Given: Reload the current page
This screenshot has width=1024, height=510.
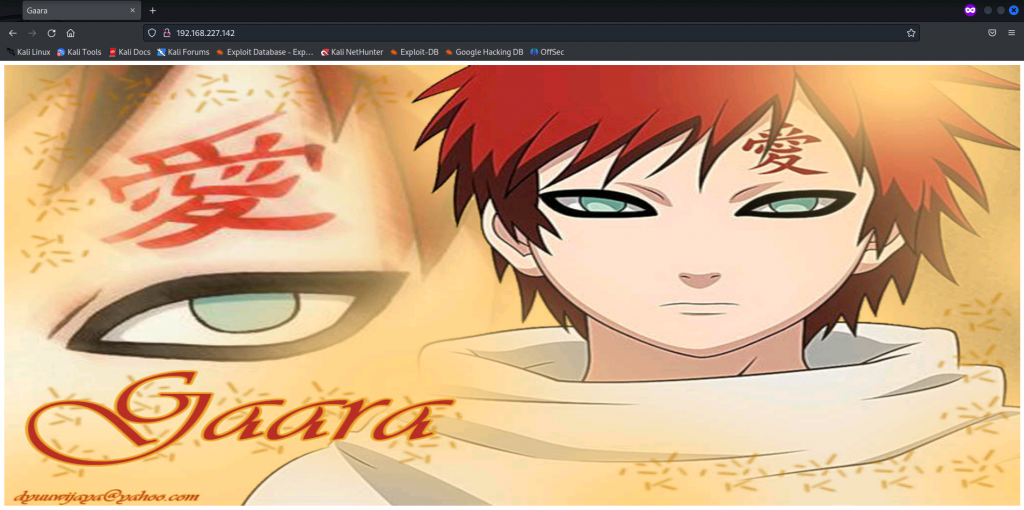Looking at the screenshot, I should (52, 33).
